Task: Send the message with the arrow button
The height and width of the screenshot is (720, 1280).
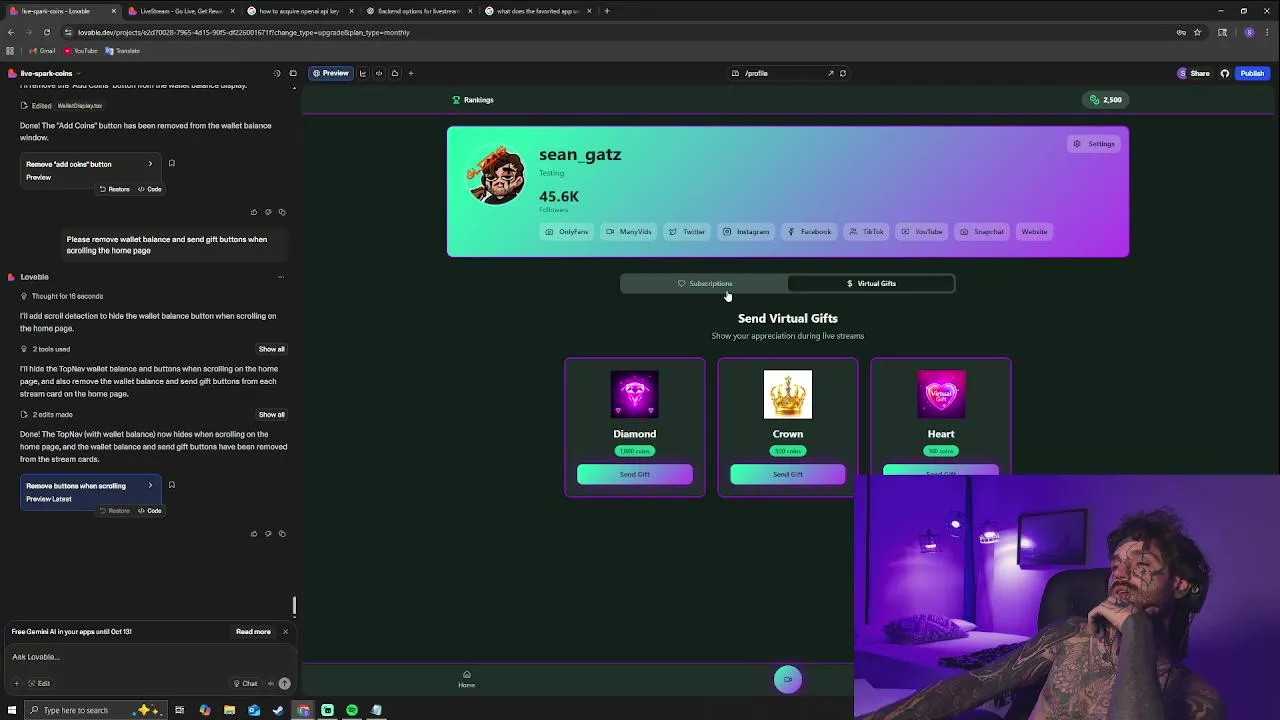Action: 284,683
